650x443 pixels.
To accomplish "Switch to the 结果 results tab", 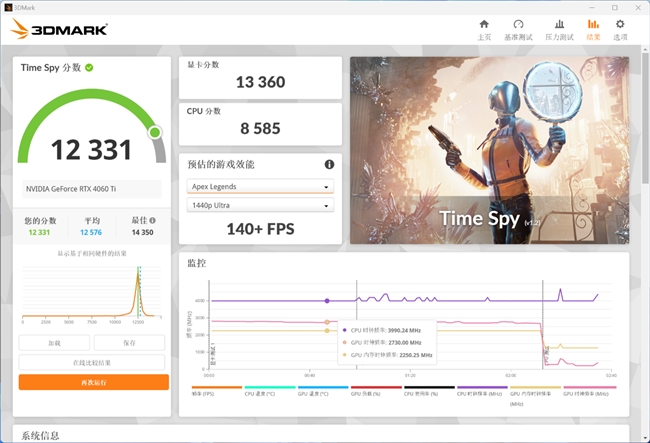I will (x=593, y=30).
